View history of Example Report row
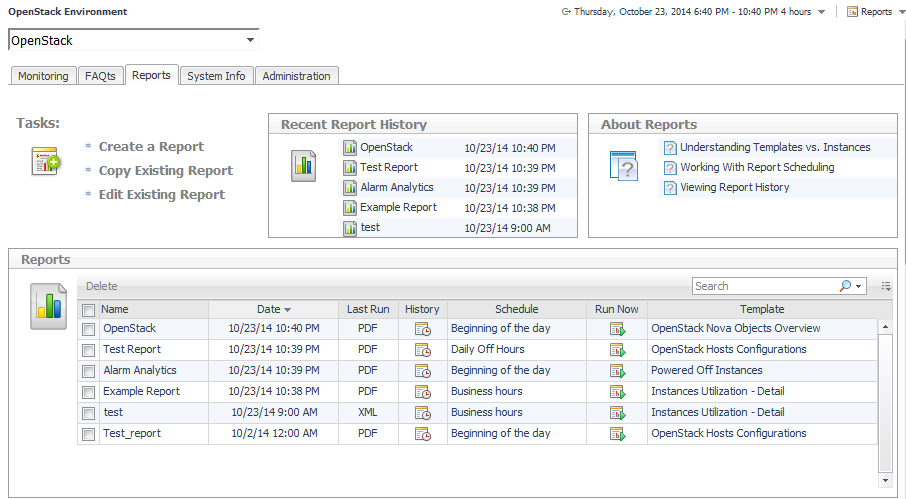The width and height of the screenshot is (906, 499). [422, 392]
